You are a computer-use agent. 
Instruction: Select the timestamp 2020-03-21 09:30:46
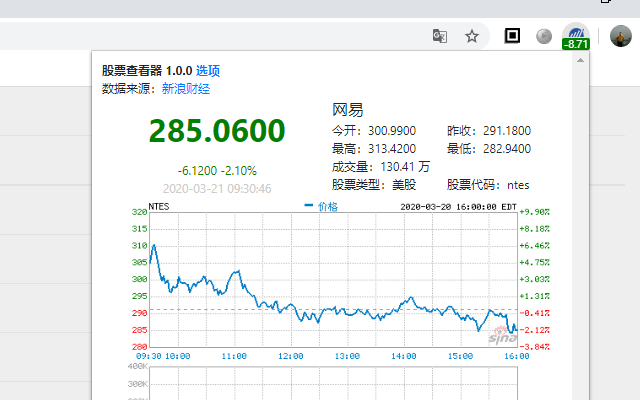point(217,189)
